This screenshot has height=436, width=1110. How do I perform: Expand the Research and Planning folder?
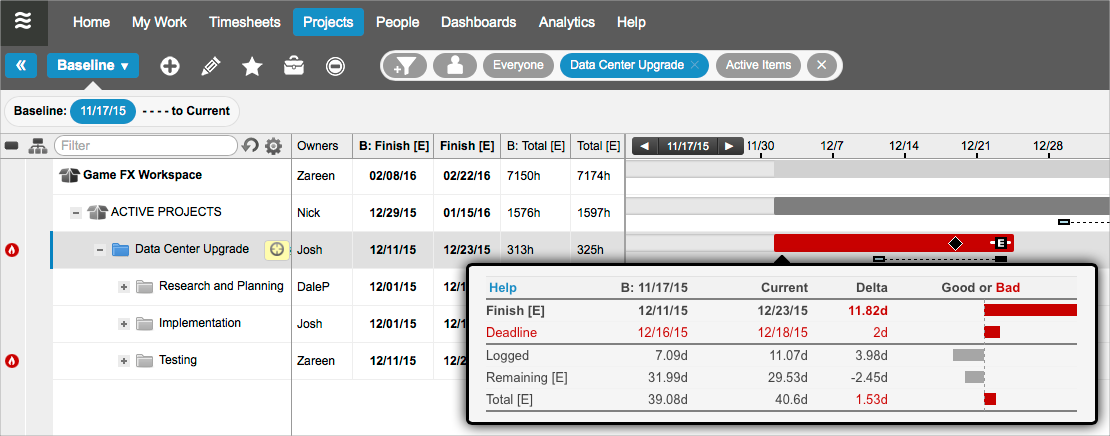click(x=124, y=287)
